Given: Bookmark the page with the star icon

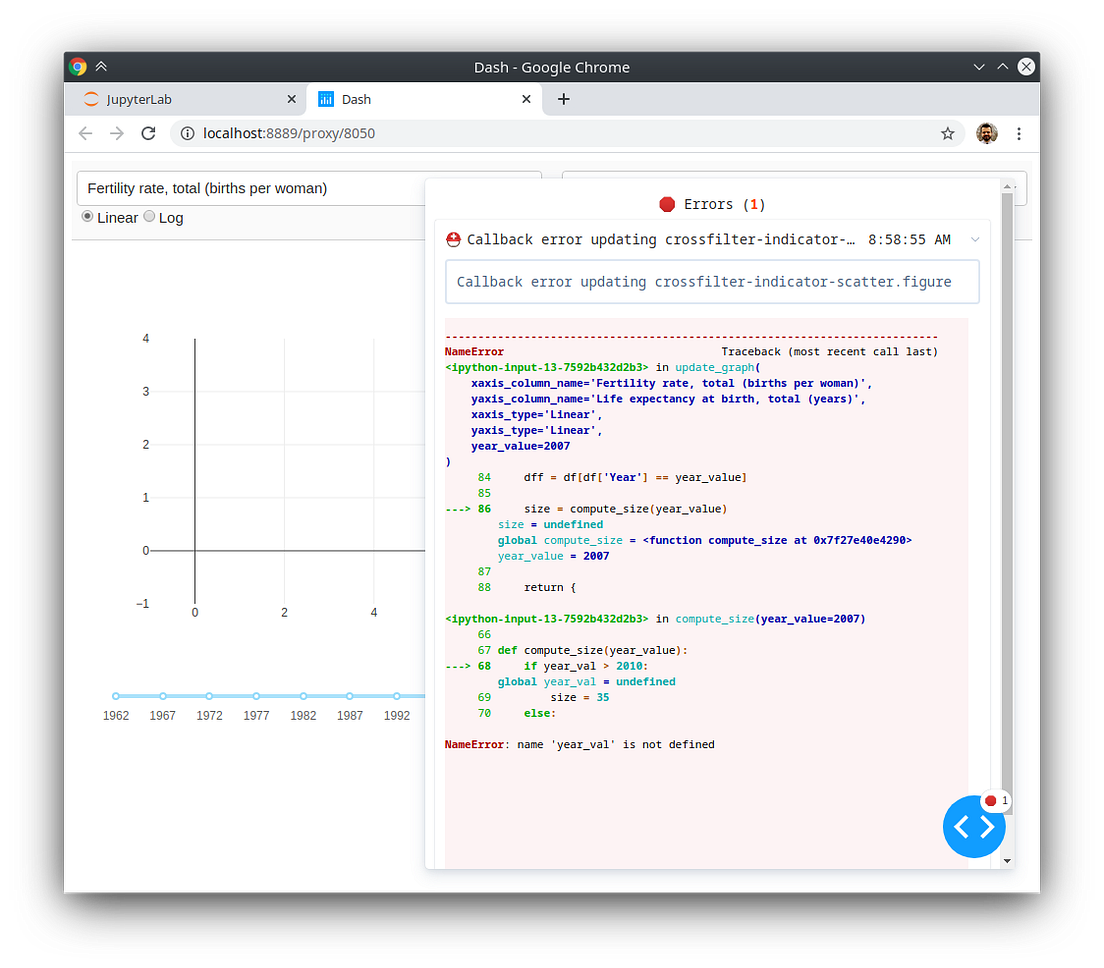Looking at the screenshot, I should click(947, 132).
